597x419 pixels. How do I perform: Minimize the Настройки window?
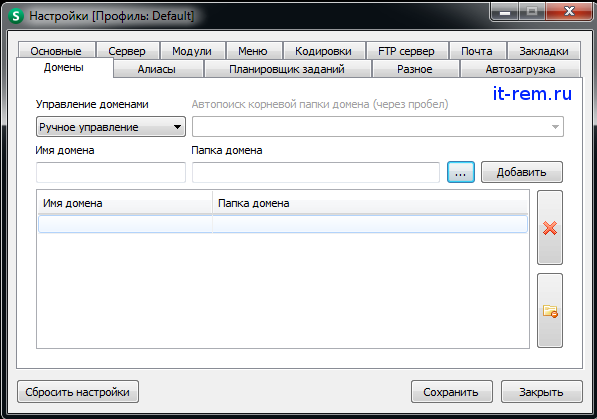pos(505,12)
